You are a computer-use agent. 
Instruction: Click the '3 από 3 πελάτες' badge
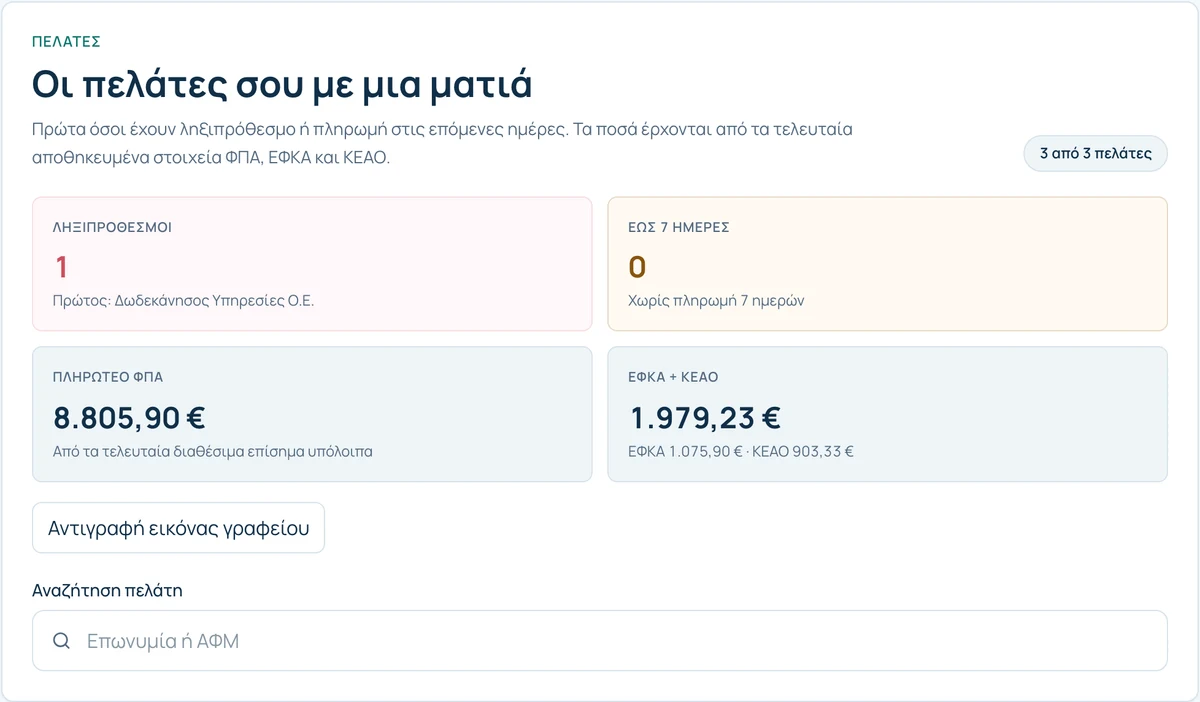tap(1095, 154)
